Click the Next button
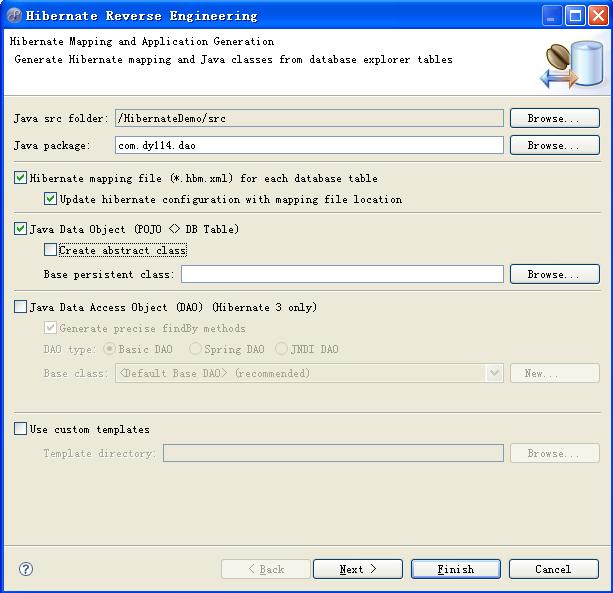Image resolution: width=613 pixels, height=593 pixels. pos(358,569)
